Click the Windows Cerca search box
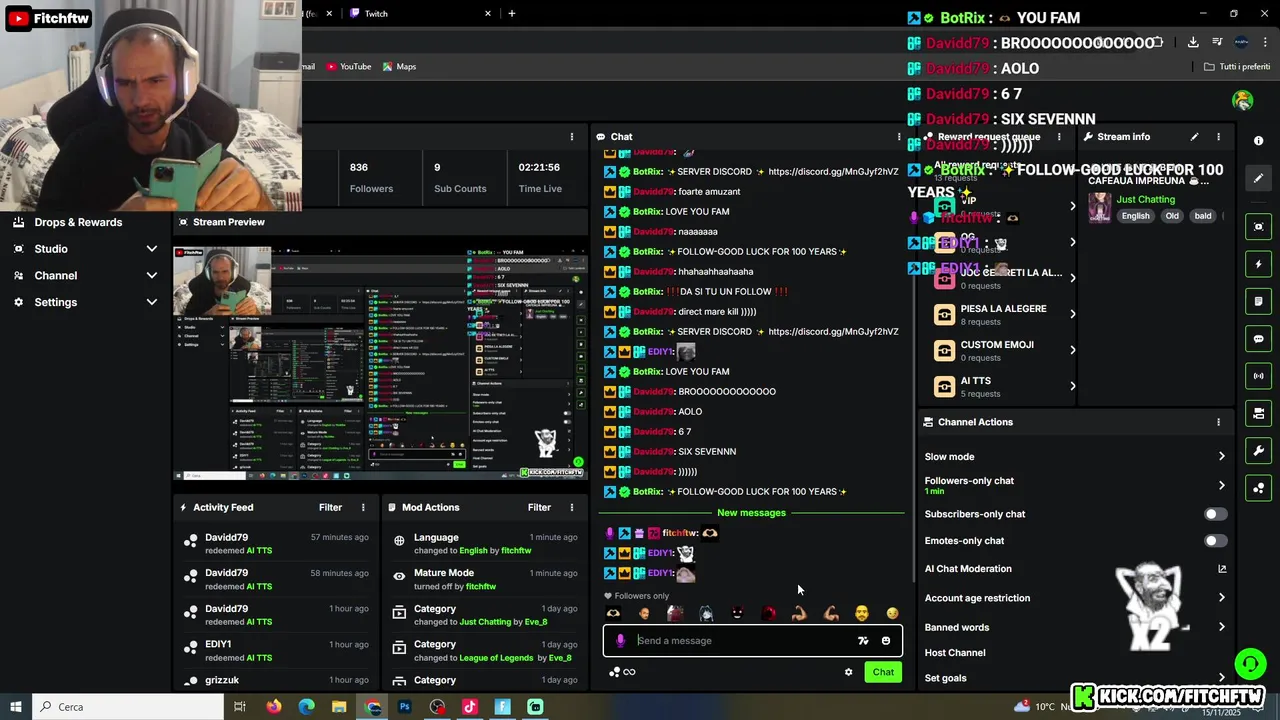This screenshot has height=720, width=1280. pos(128,707)
